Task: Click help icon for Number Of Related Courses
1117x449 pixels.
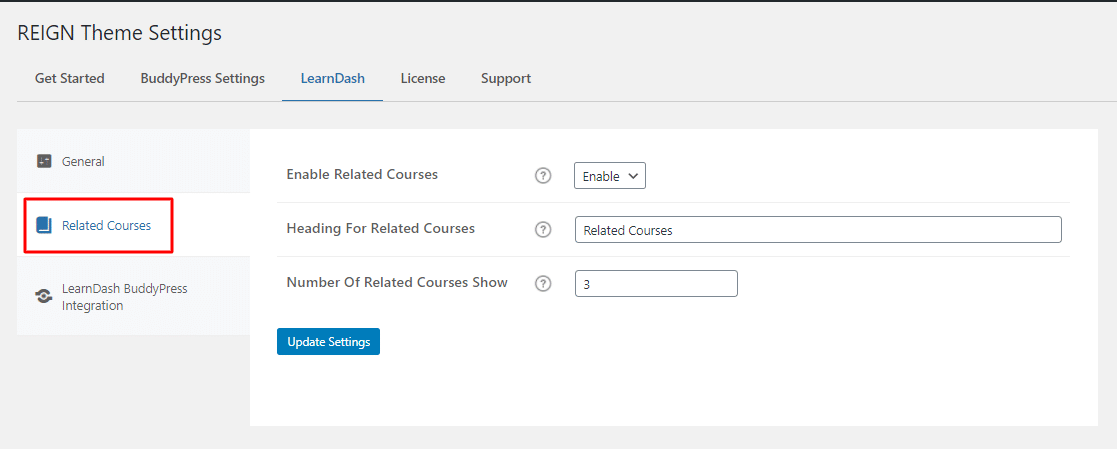Action: [543, 284]
